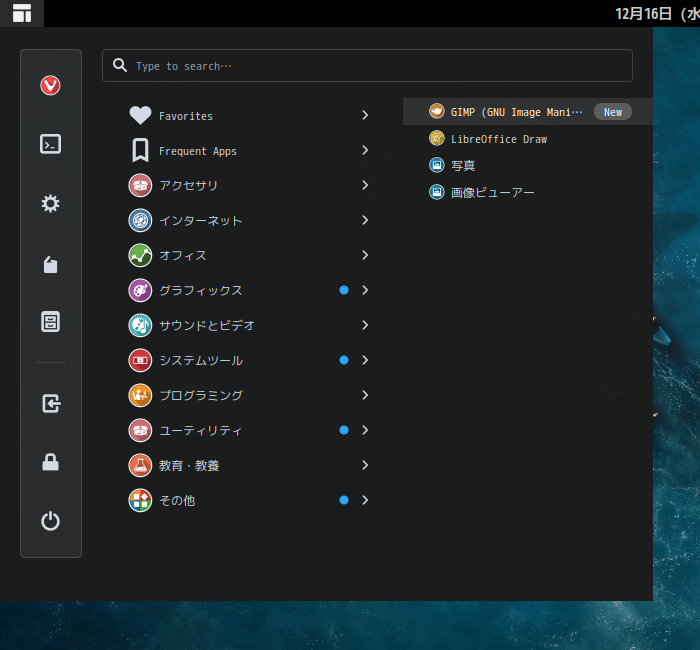Select the グラフィックス category label
This screenshot has width=700, height=650.
201,290
